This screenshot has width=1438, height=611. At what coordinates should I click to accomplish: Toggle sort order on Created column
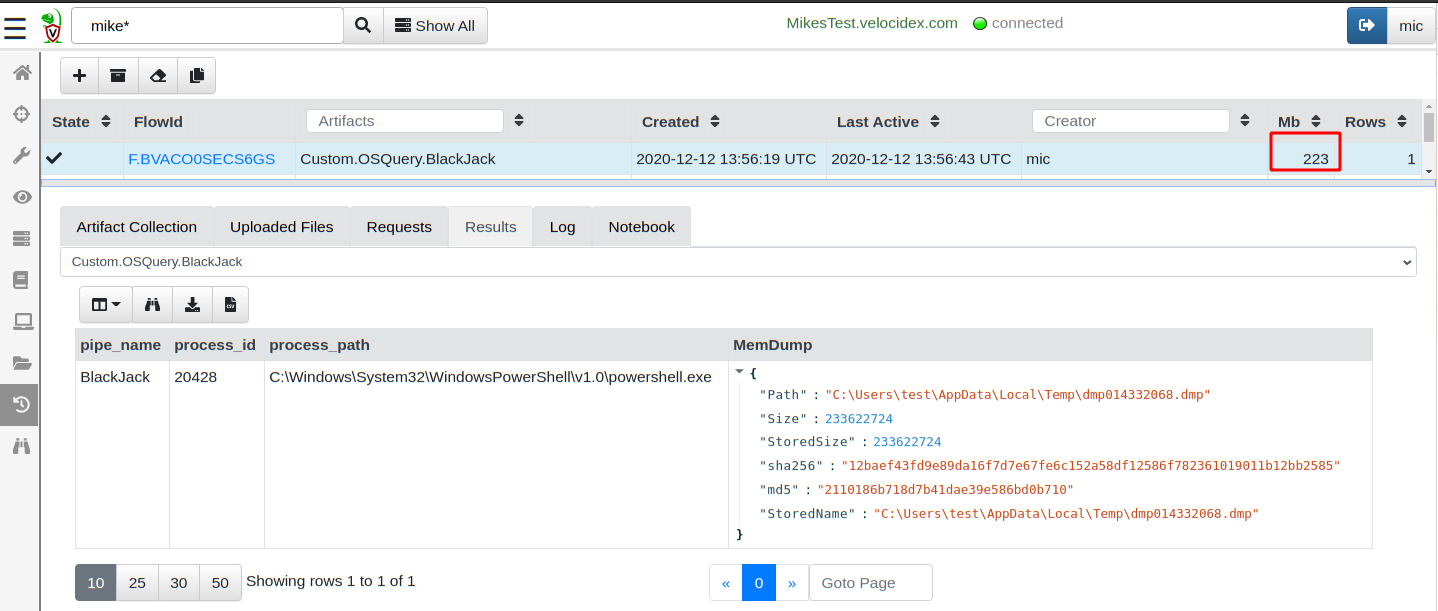715,122
